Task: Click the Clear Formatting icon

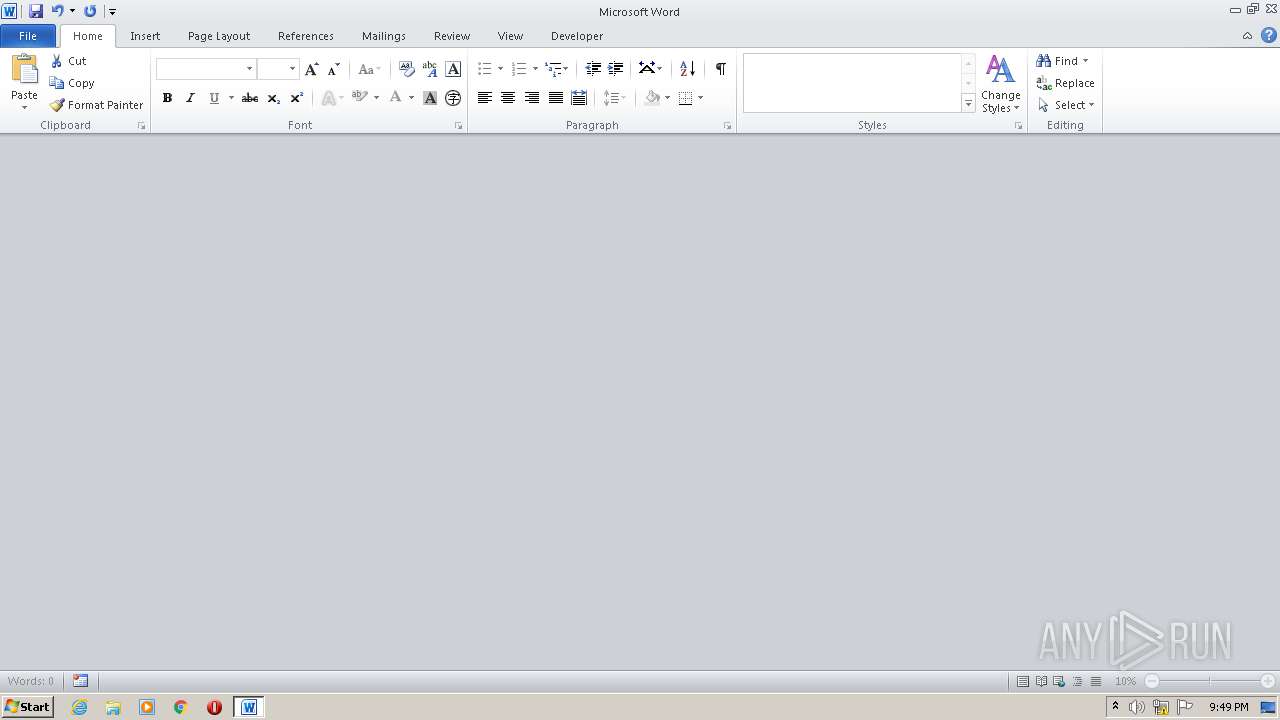Action: coord(406,69)
